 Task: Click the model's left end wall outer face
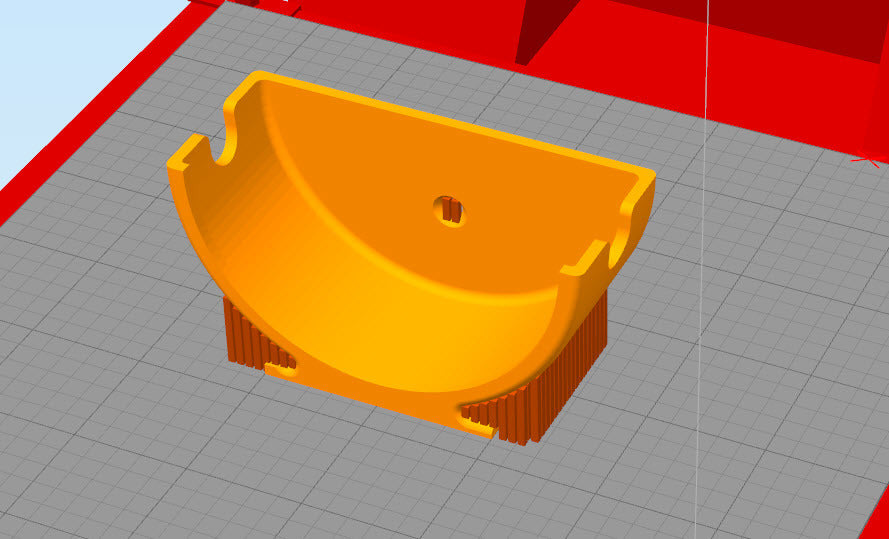(198, 230)
